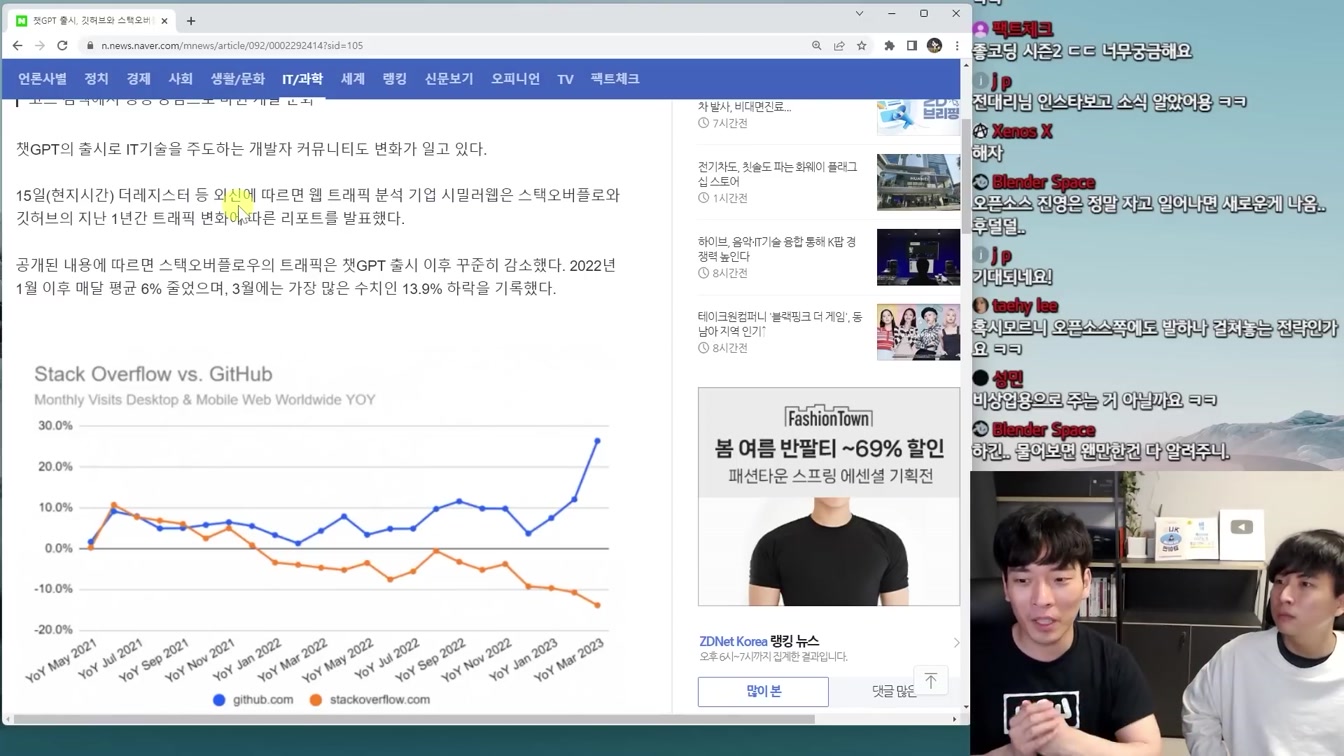Jump to top with the up-arrow button
Image resolution: width=1344 pixels, height=756 pixels.
coord(931,680)
